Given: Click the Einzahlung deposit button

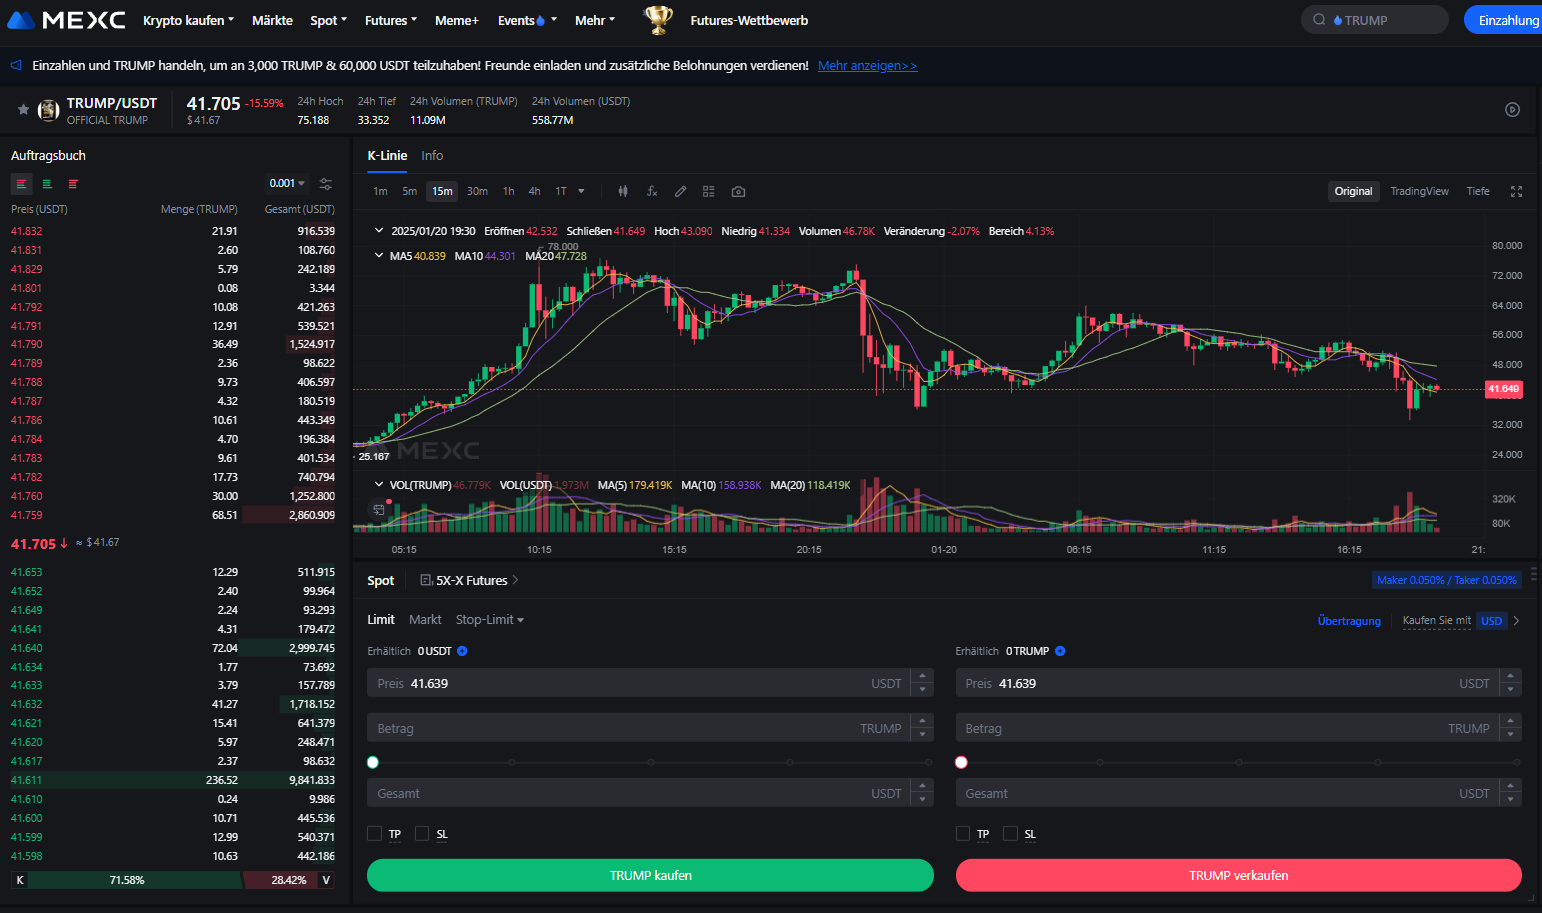Looking at the screenshot, I should 1503,20.
